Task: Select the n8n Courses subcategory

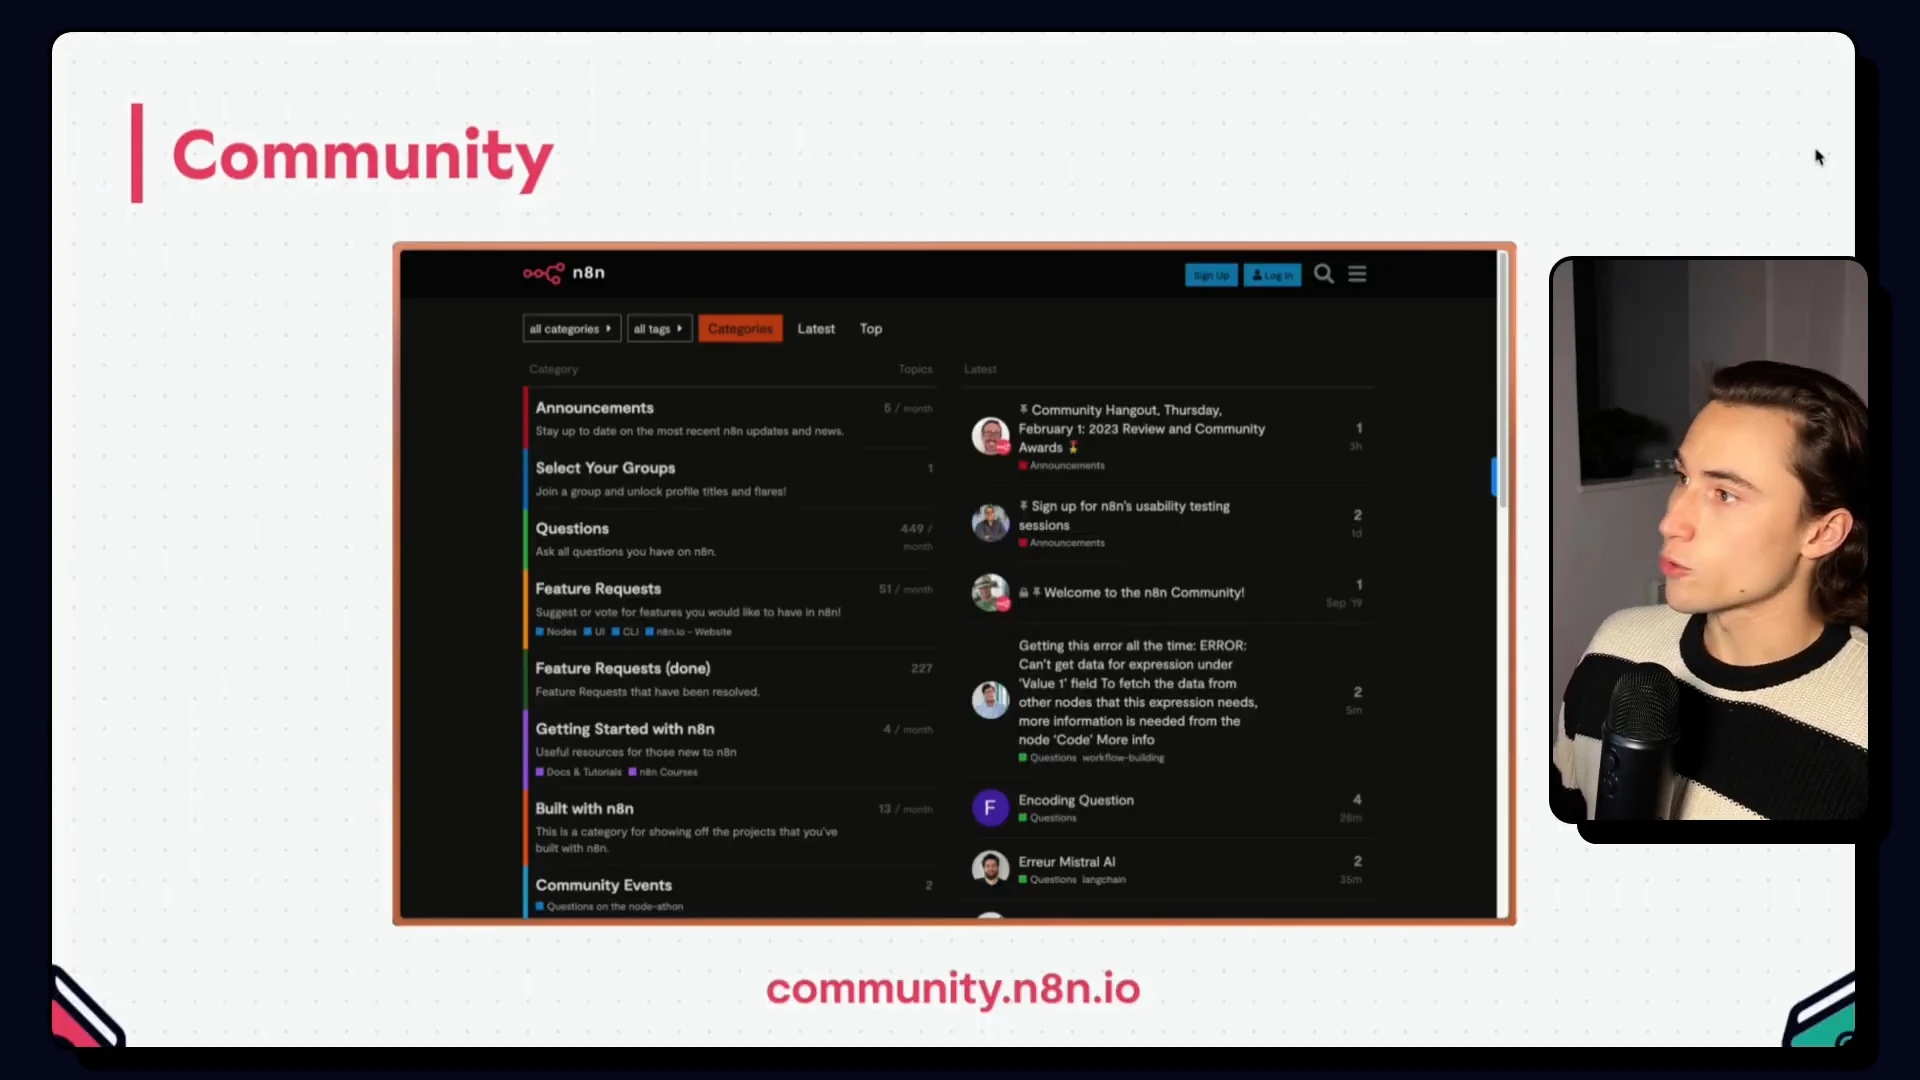Action: [x=663, y=772]
